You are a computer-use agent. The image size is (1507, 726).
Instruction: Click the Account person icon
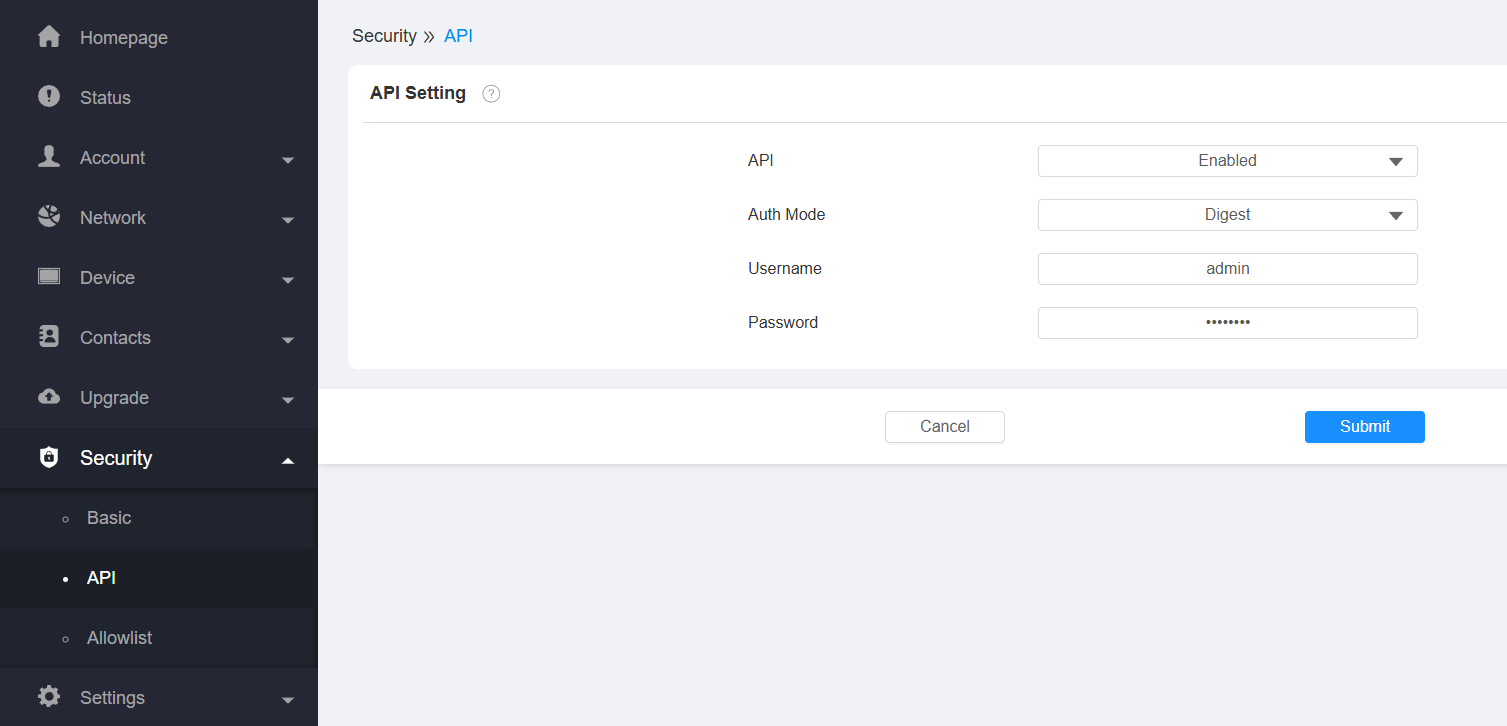point(49,156)
